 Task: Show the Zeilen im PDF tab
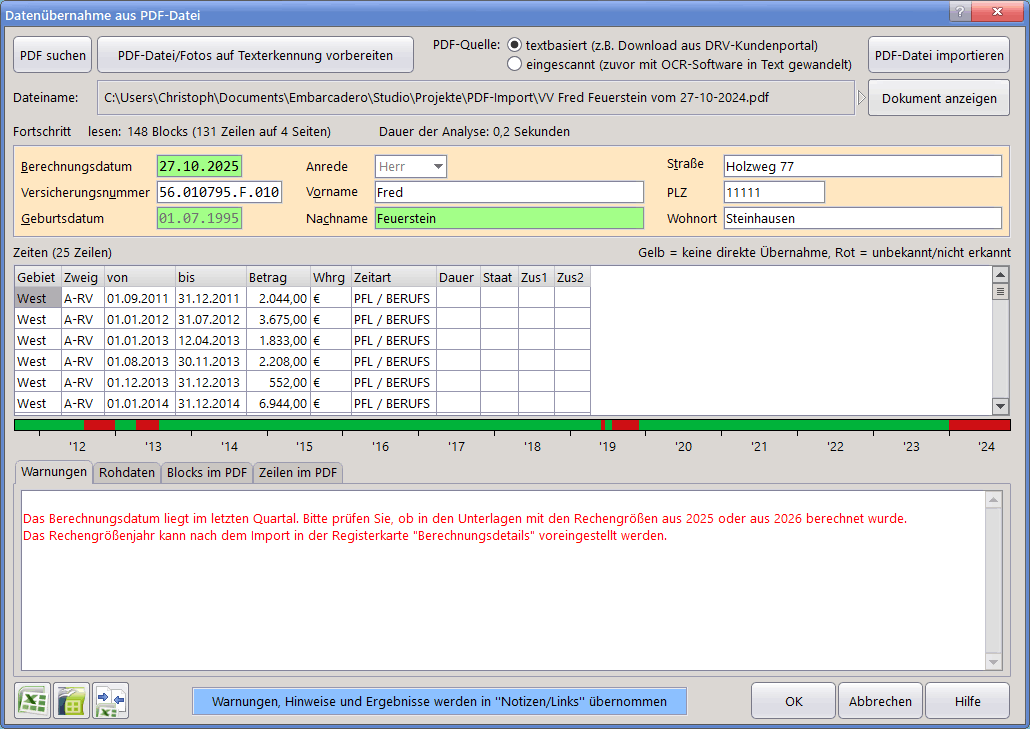pyautogui.click(x=298, y=473)
